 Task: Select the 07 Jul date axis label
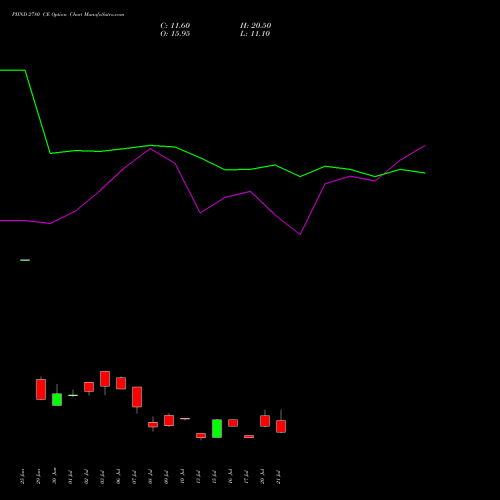pos(134,476)
